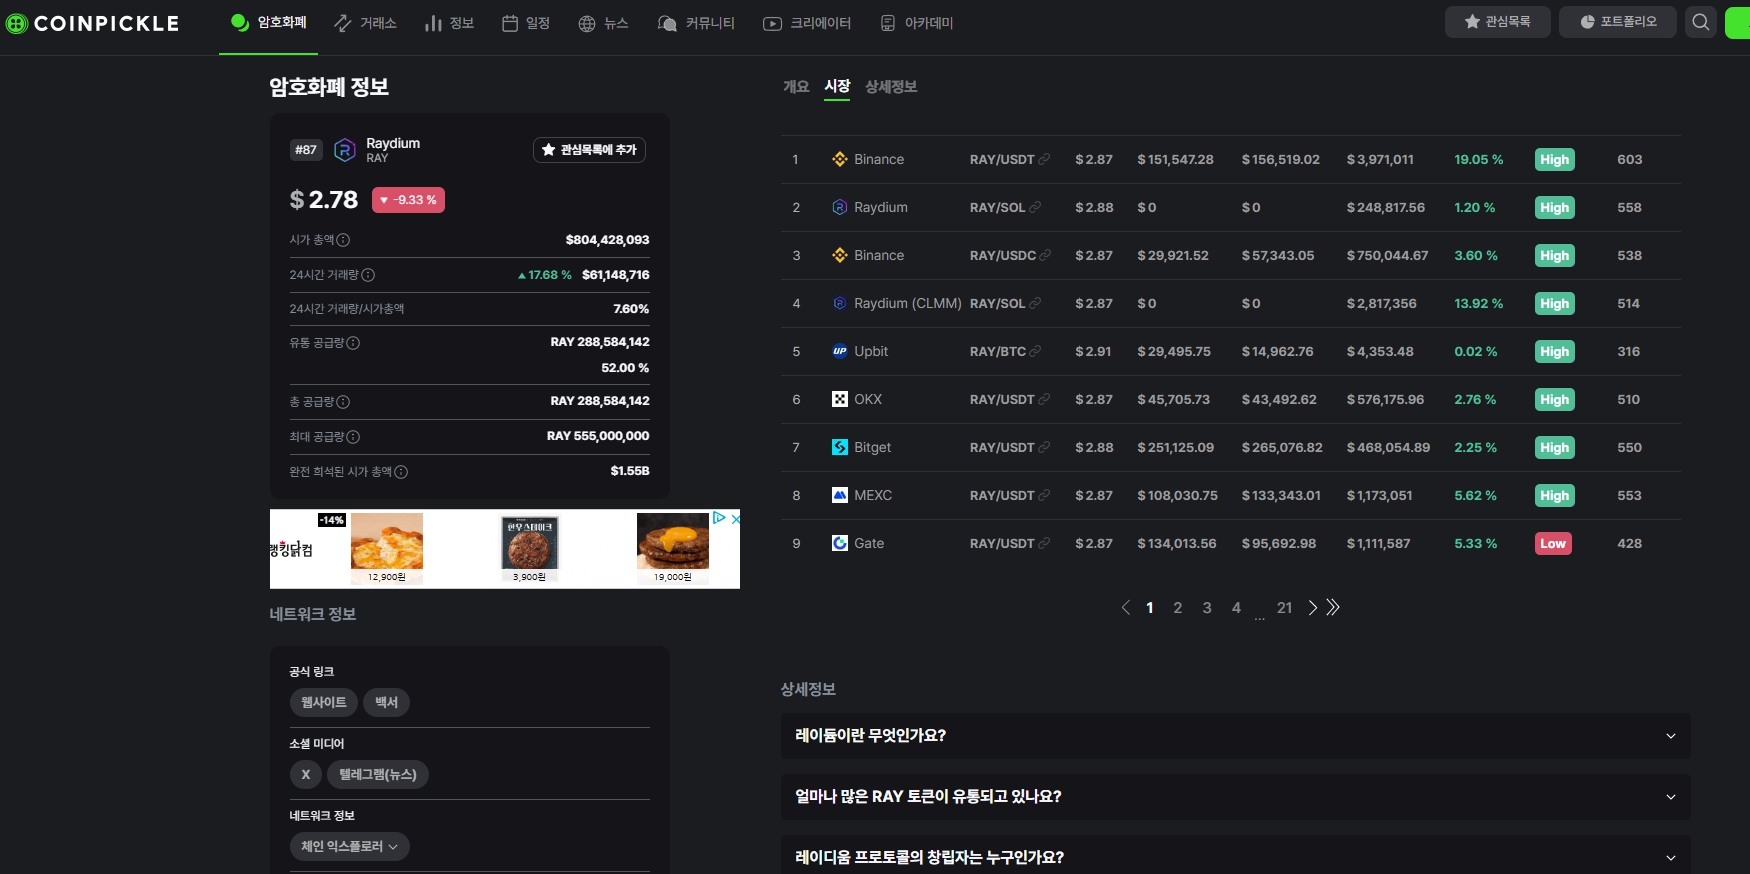
Task: Click info icon next to 시가 총액
Action: pos(343,240)
